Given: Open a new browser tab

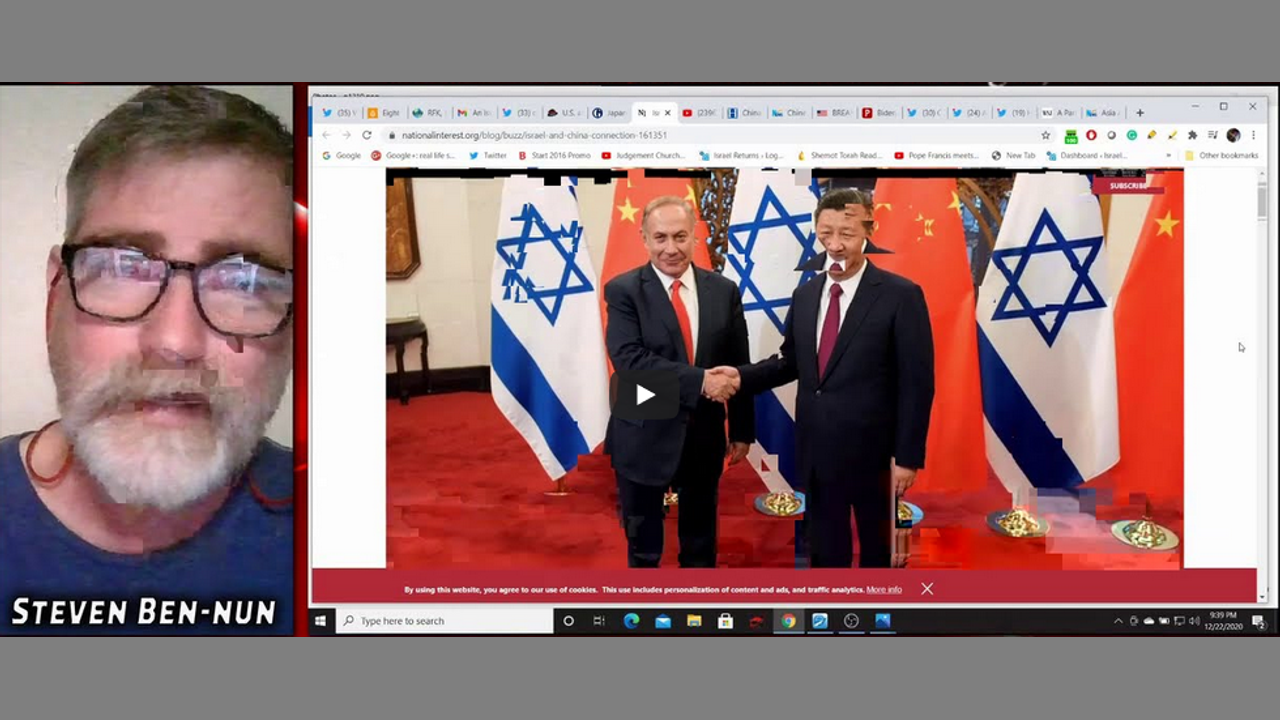Looking at the screenshot, I should [x=1139, y=113].
